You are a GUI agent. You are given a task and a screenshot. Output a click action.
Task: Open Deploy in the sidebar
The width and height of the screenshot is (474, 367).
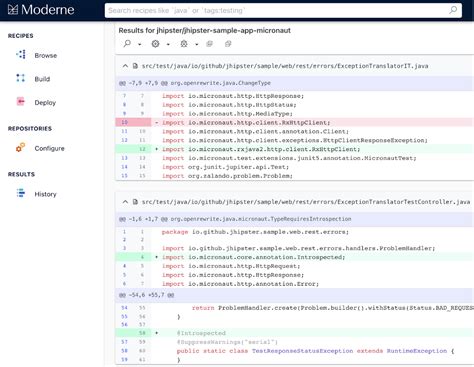[x=45, y=103]
